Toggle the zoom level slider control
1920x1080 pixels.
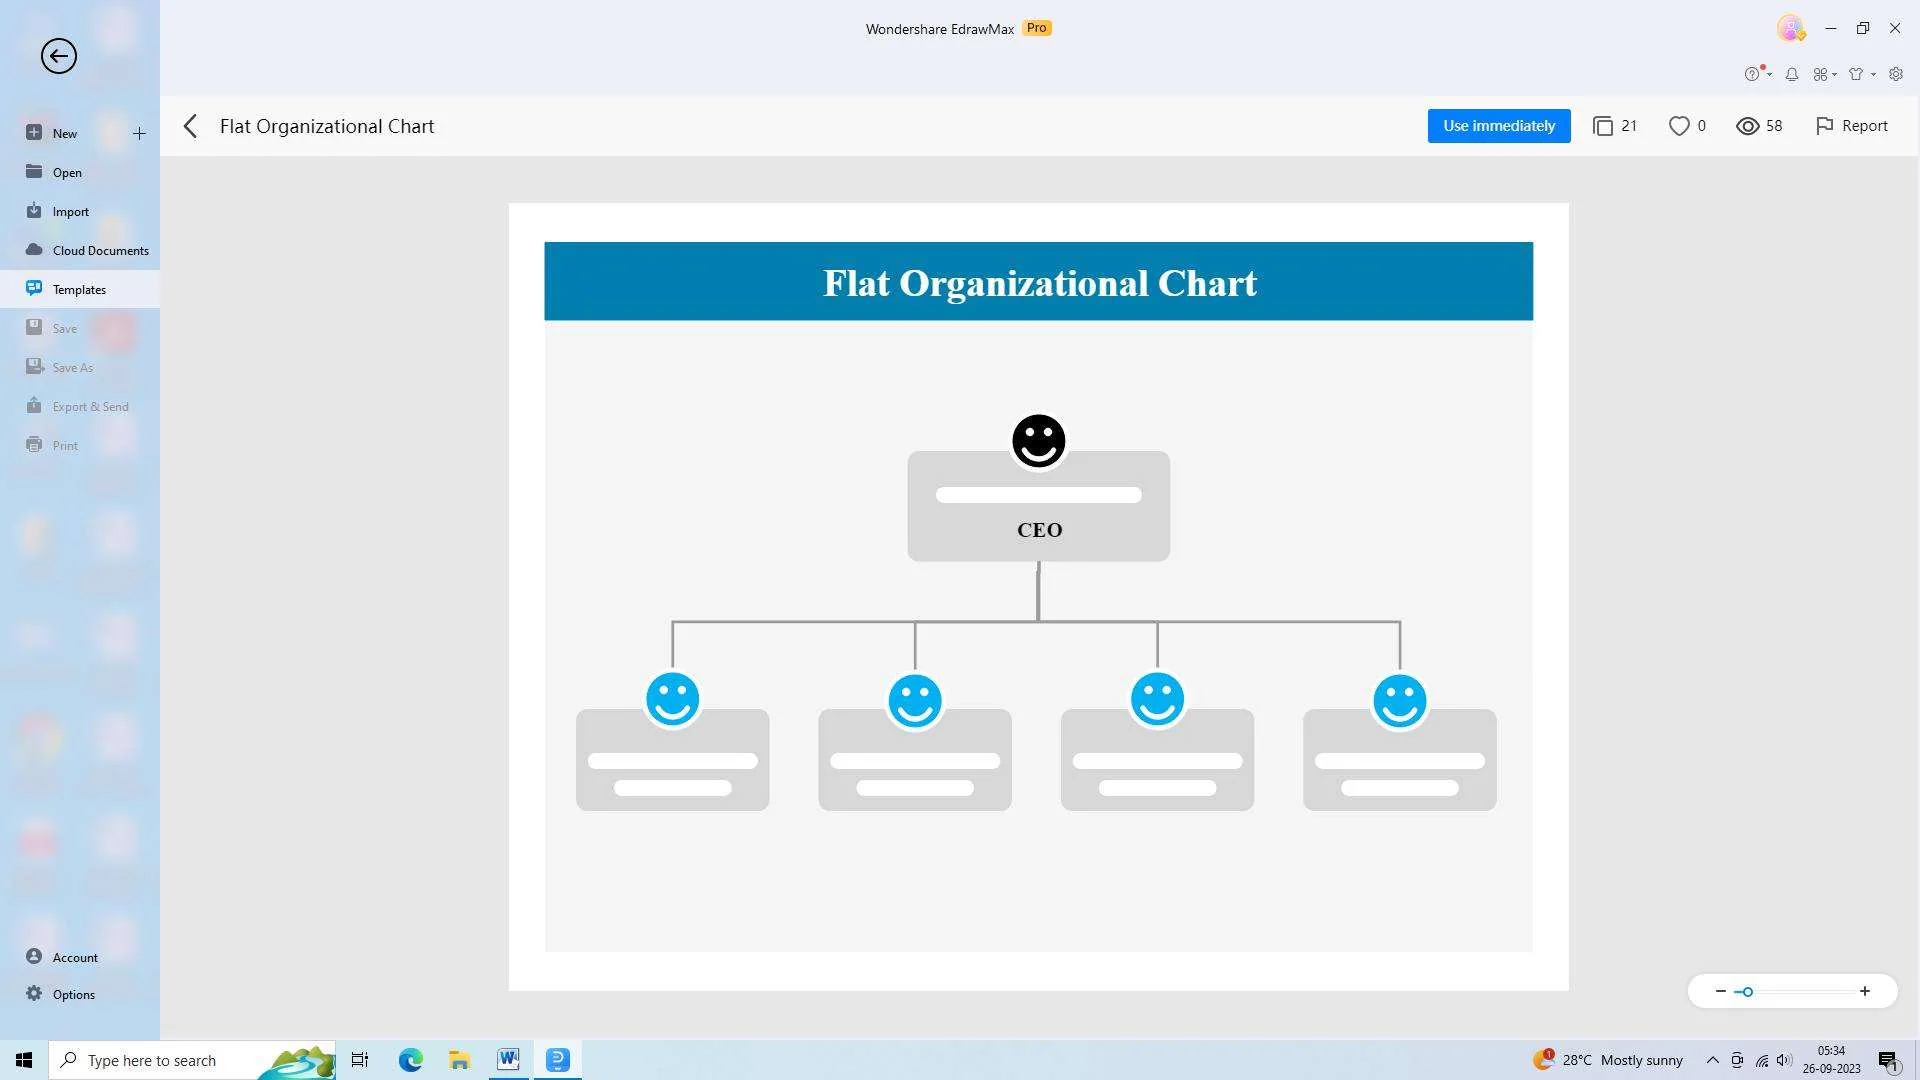(x=1747, y=992)
